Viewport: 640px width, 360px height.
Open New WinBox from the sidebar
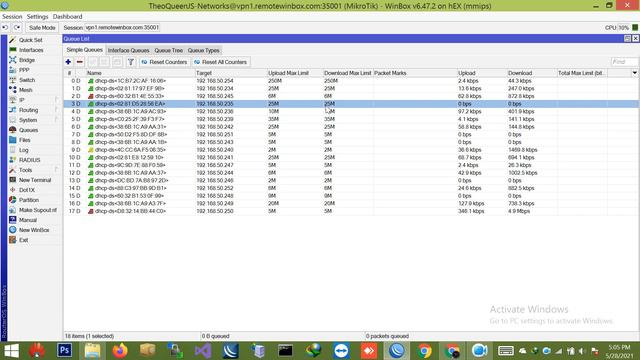pos(34,230)
